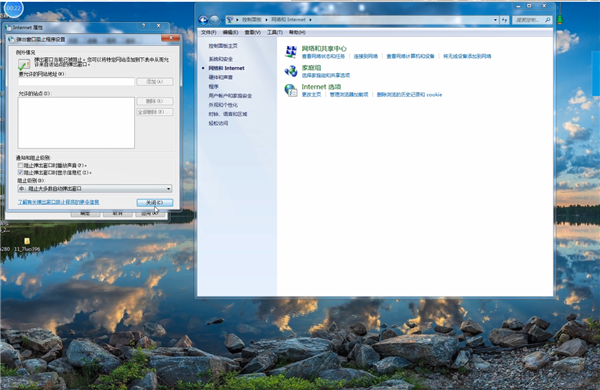This screenshot has width=600, height=390.
Task: Expand the breadcrumb arrow after 控制面板
Action: click(266, 20)
